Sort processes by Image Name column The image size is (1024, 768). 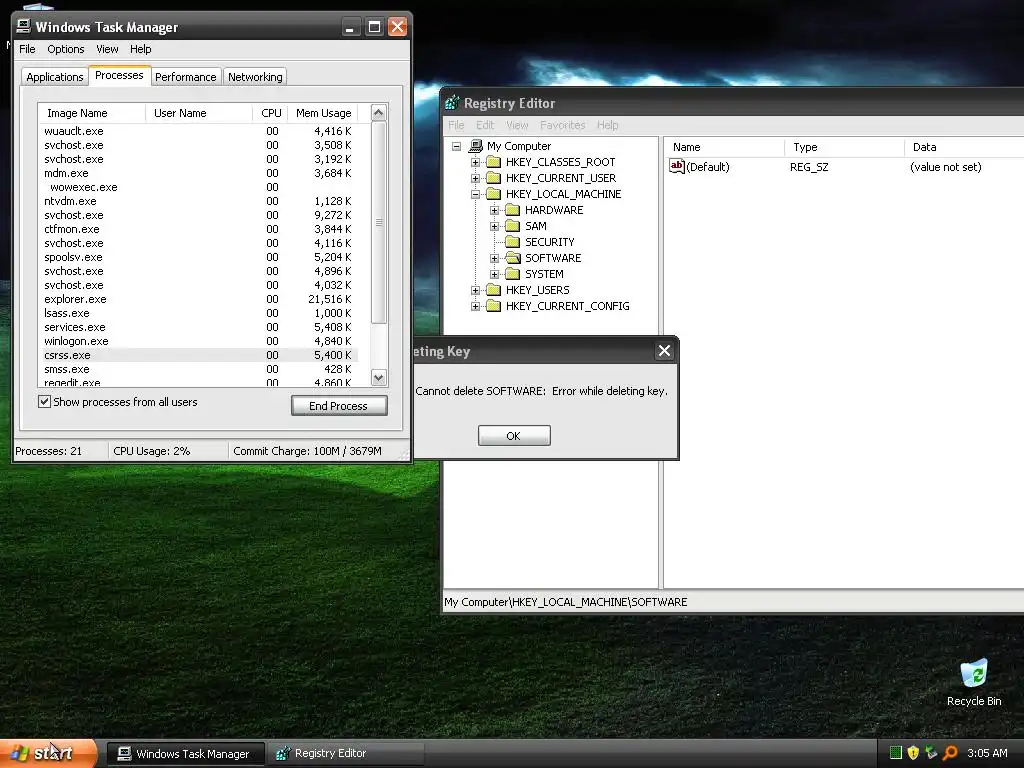91,113
